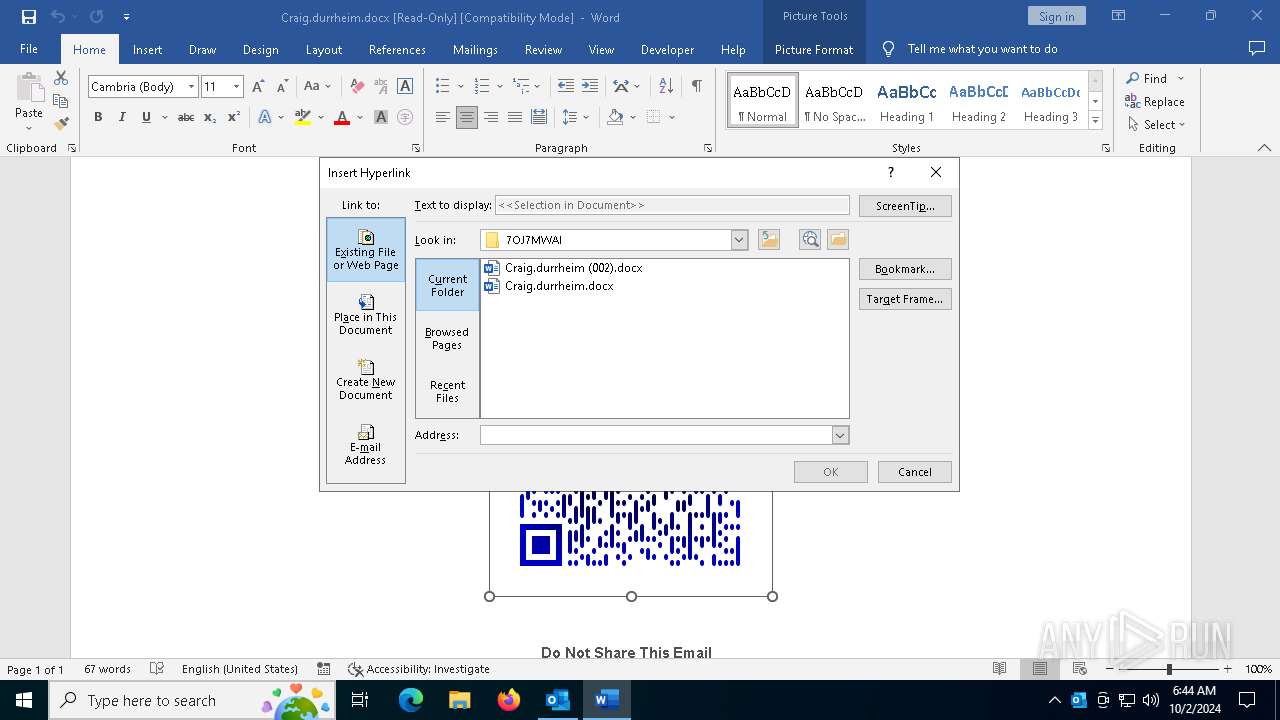Toggle Underline formatting
1280x720 pixels.
pos(146,117)
